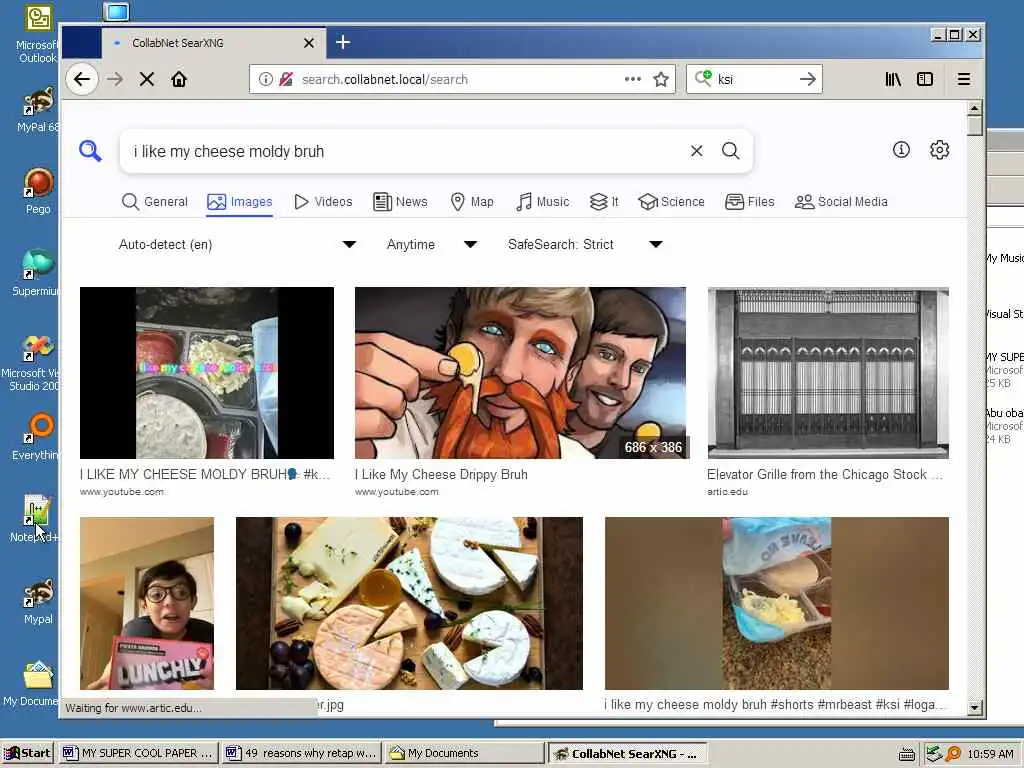Click the browser forward arrow
The height and width of the screenshot is (768, 1024).
click(115, 80)
